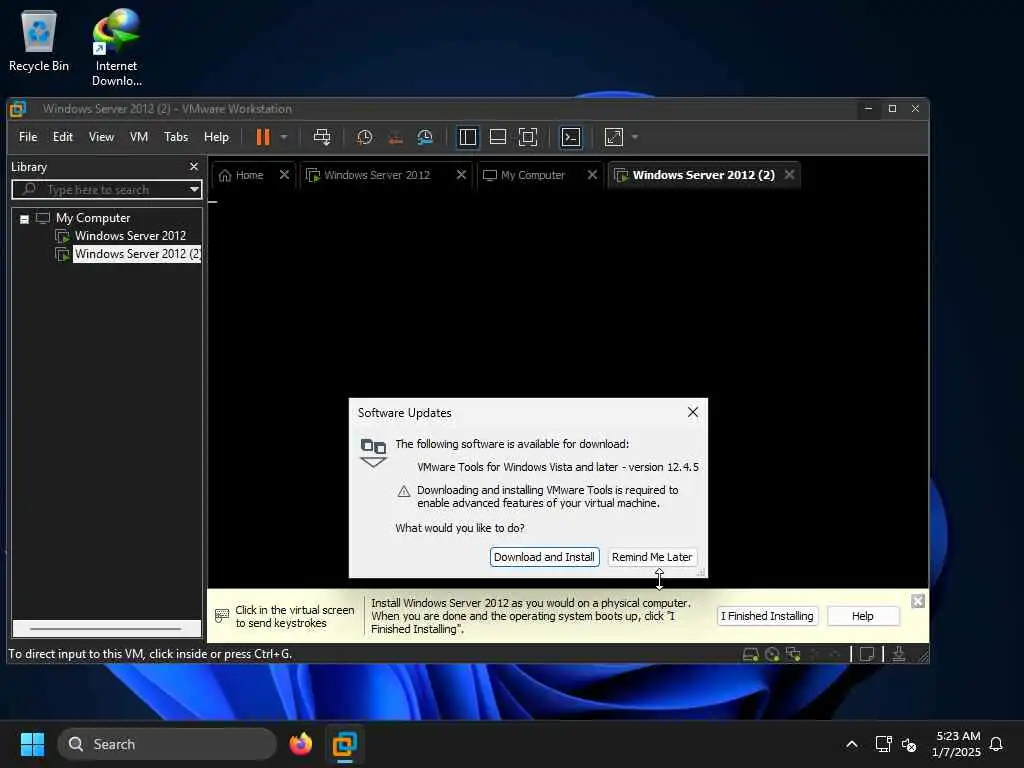The image size is (1024, 768).
Task: Click the orange Suspend VM pause button
Action: (x=263, y=137)
